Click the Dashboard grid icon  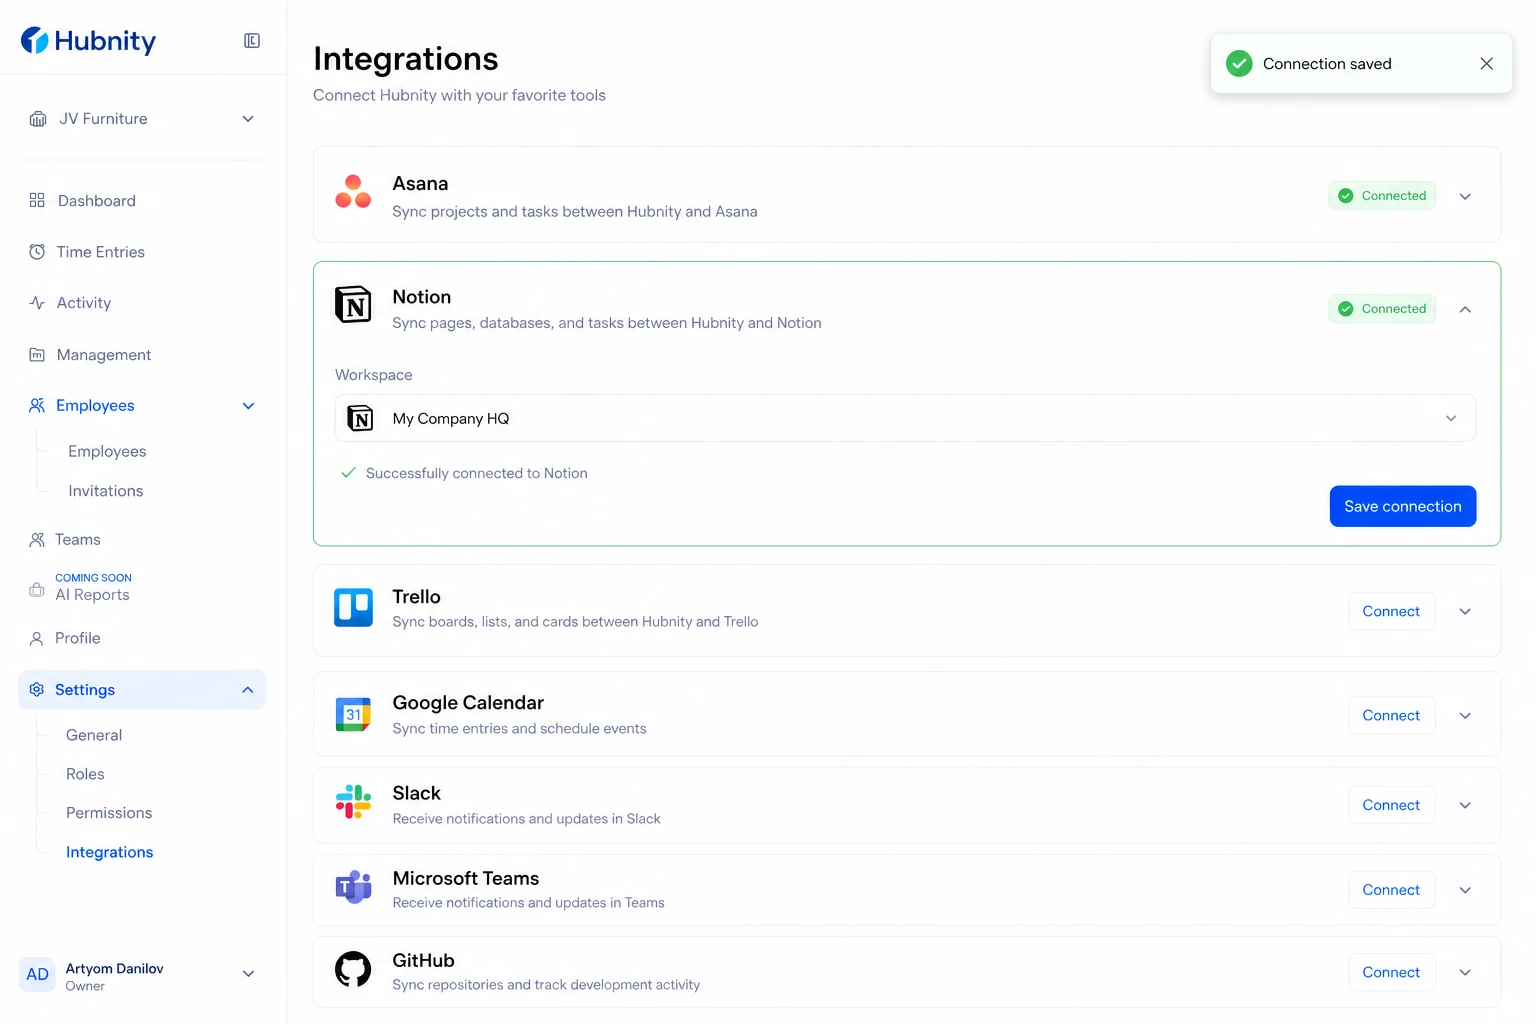pyautogui.click(x=37, y=200)
